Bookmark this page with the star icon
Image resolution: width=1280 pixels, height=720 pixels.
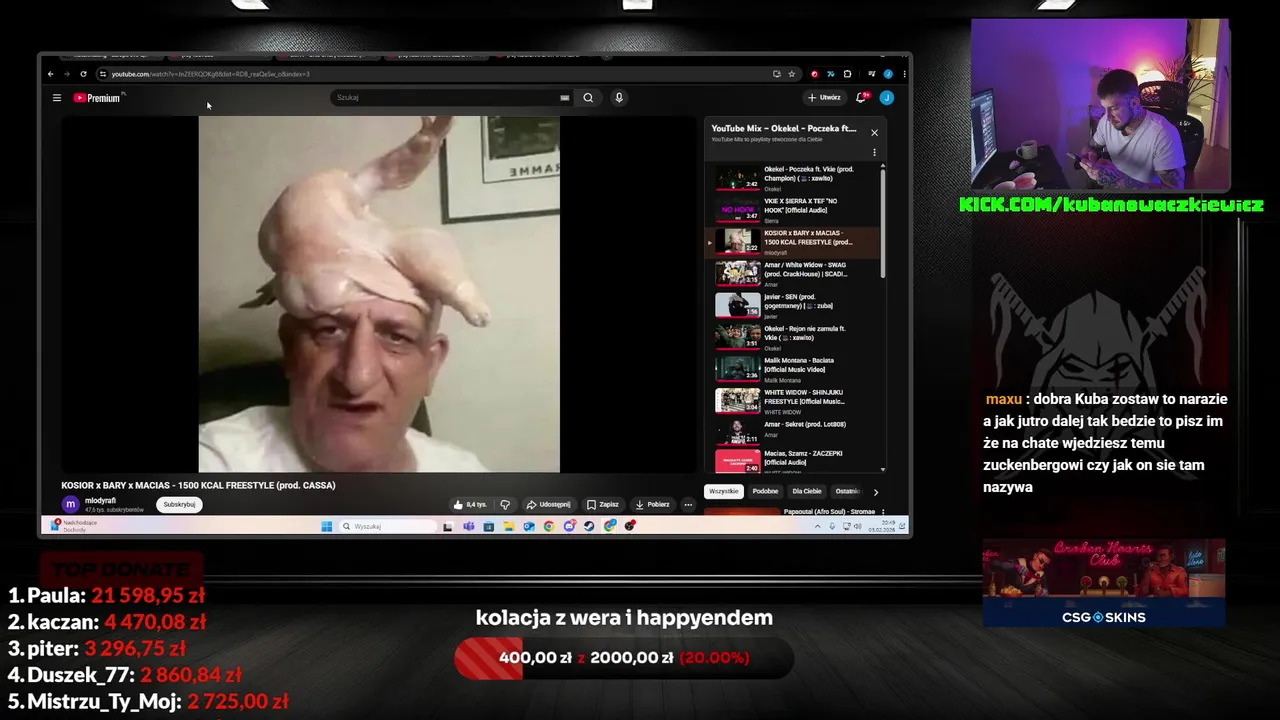pos(792,74)
